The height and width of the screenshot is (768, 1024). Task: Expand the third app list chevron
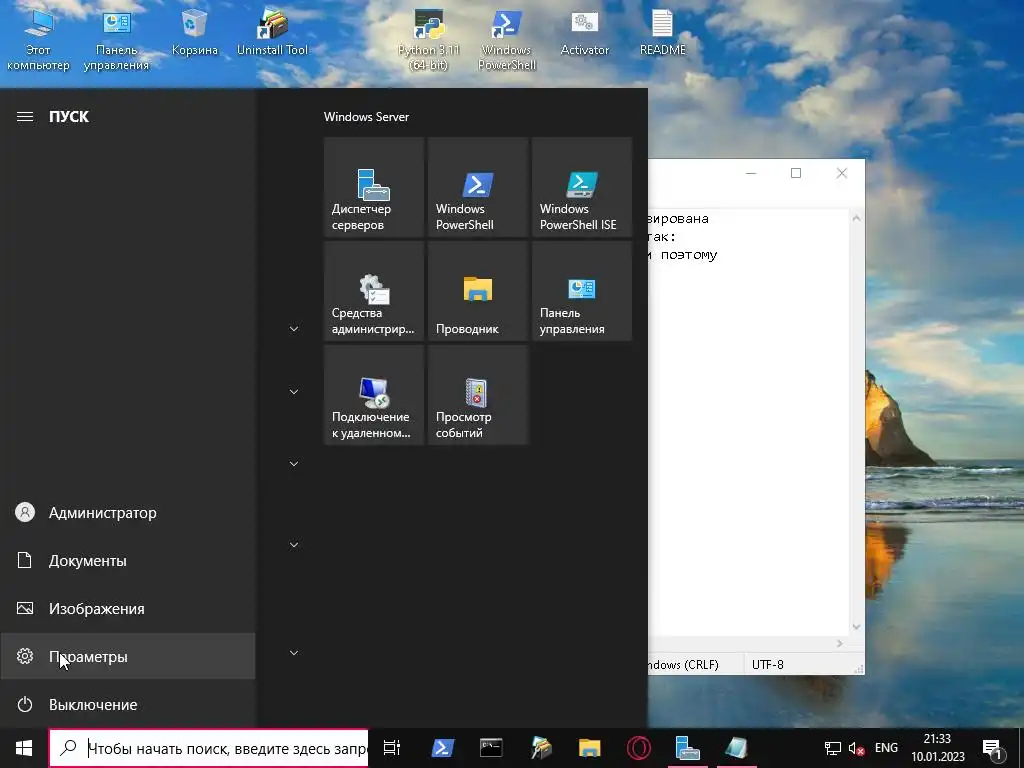[x=294, y=464]
